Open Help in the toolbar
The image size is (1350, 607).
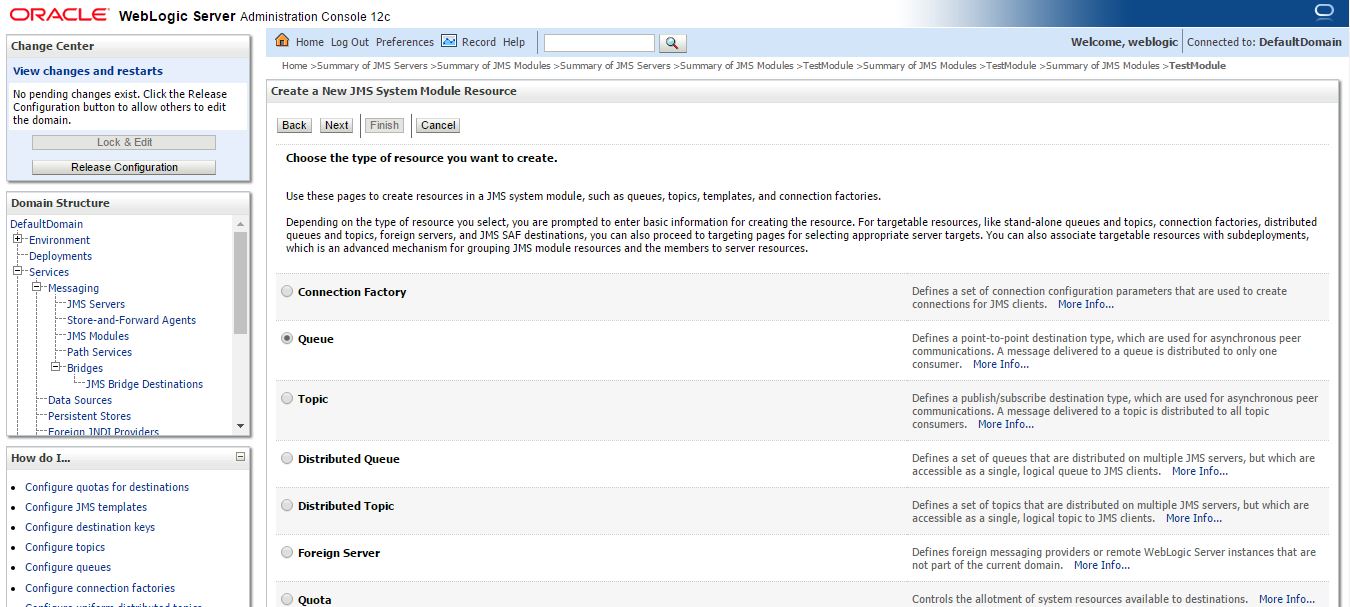pyautogui.click(x=514, y=42)
